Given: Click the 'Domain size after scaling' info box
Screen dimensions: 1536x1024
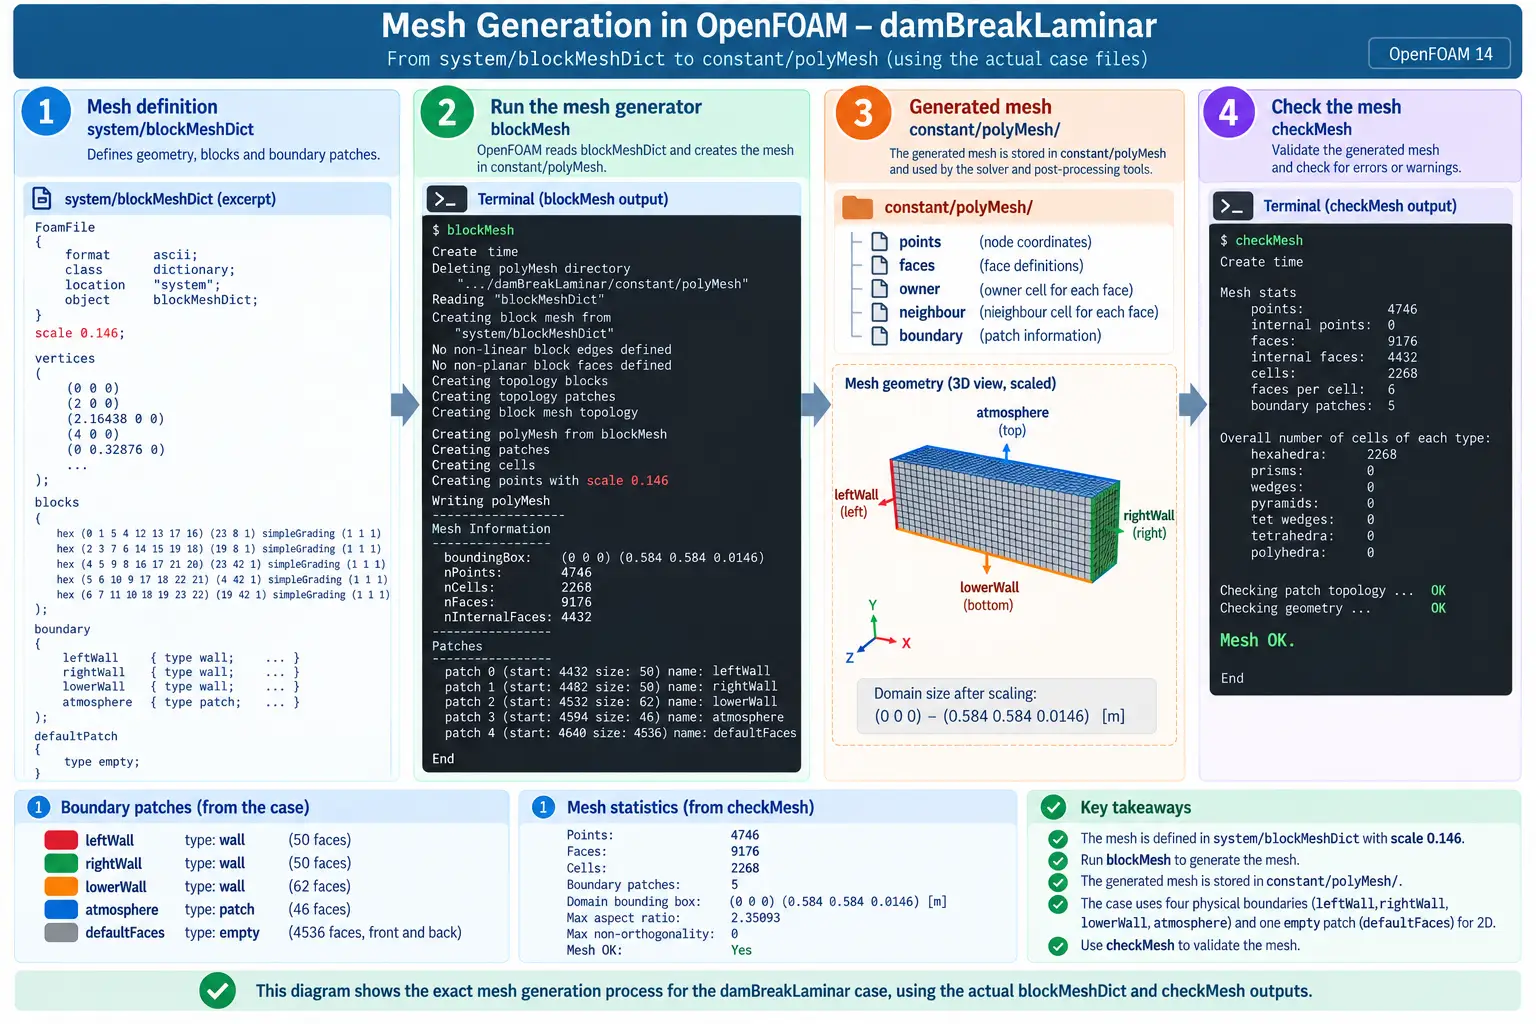Looking at the screenshot, I should coord(1006,705).
